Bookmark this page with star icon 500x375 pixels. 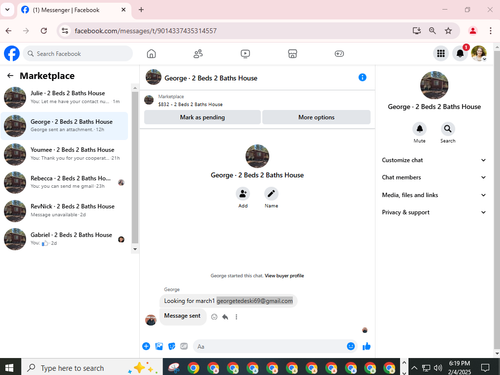(x=448, y=31)
